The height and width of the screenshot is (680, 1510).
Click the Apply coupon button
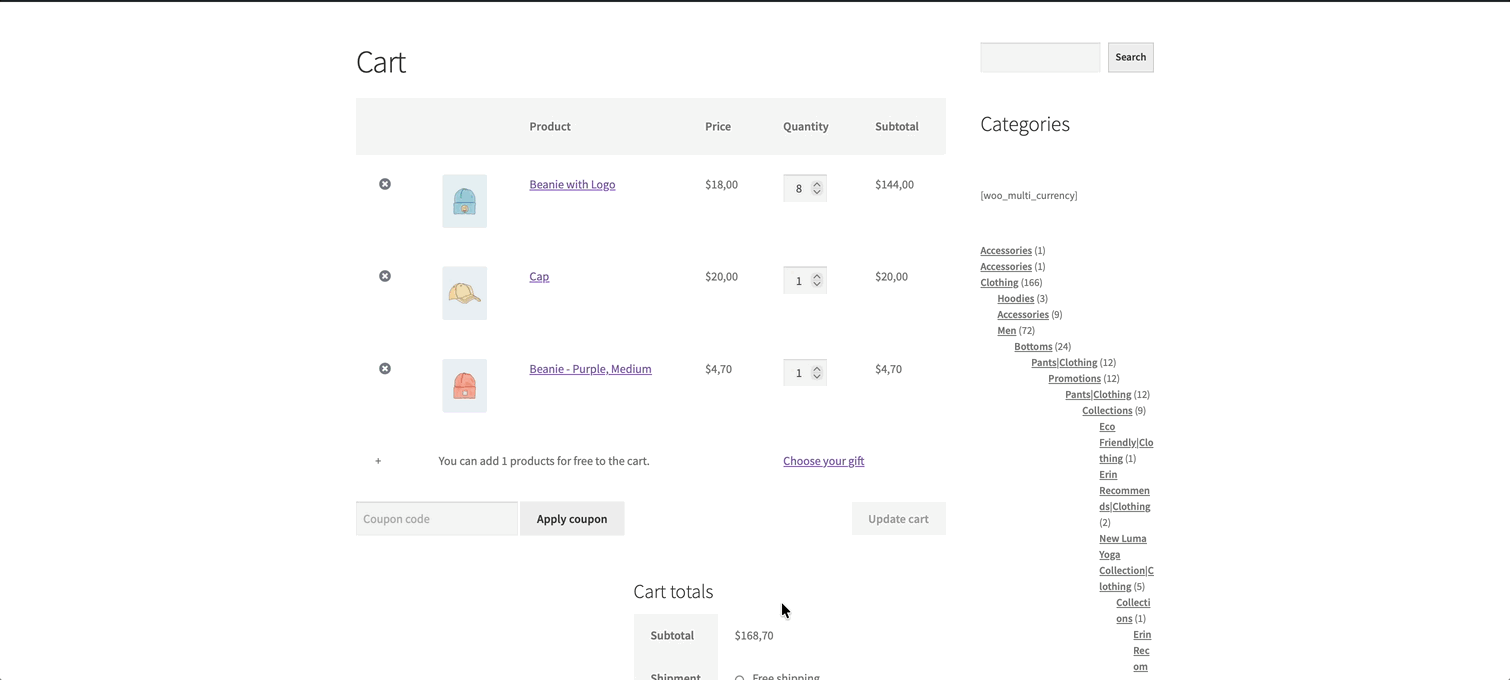[572, 519]
